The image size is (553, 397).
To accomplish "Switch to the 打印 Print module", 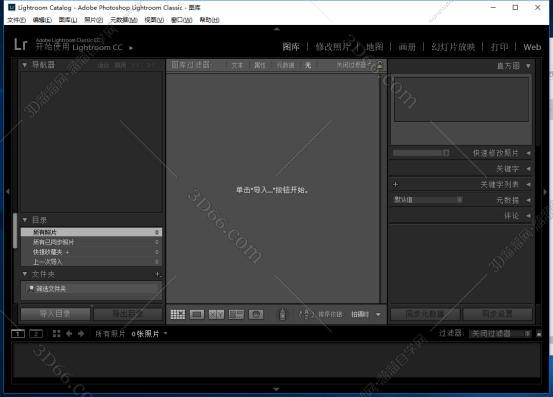I will pos(499,47).
